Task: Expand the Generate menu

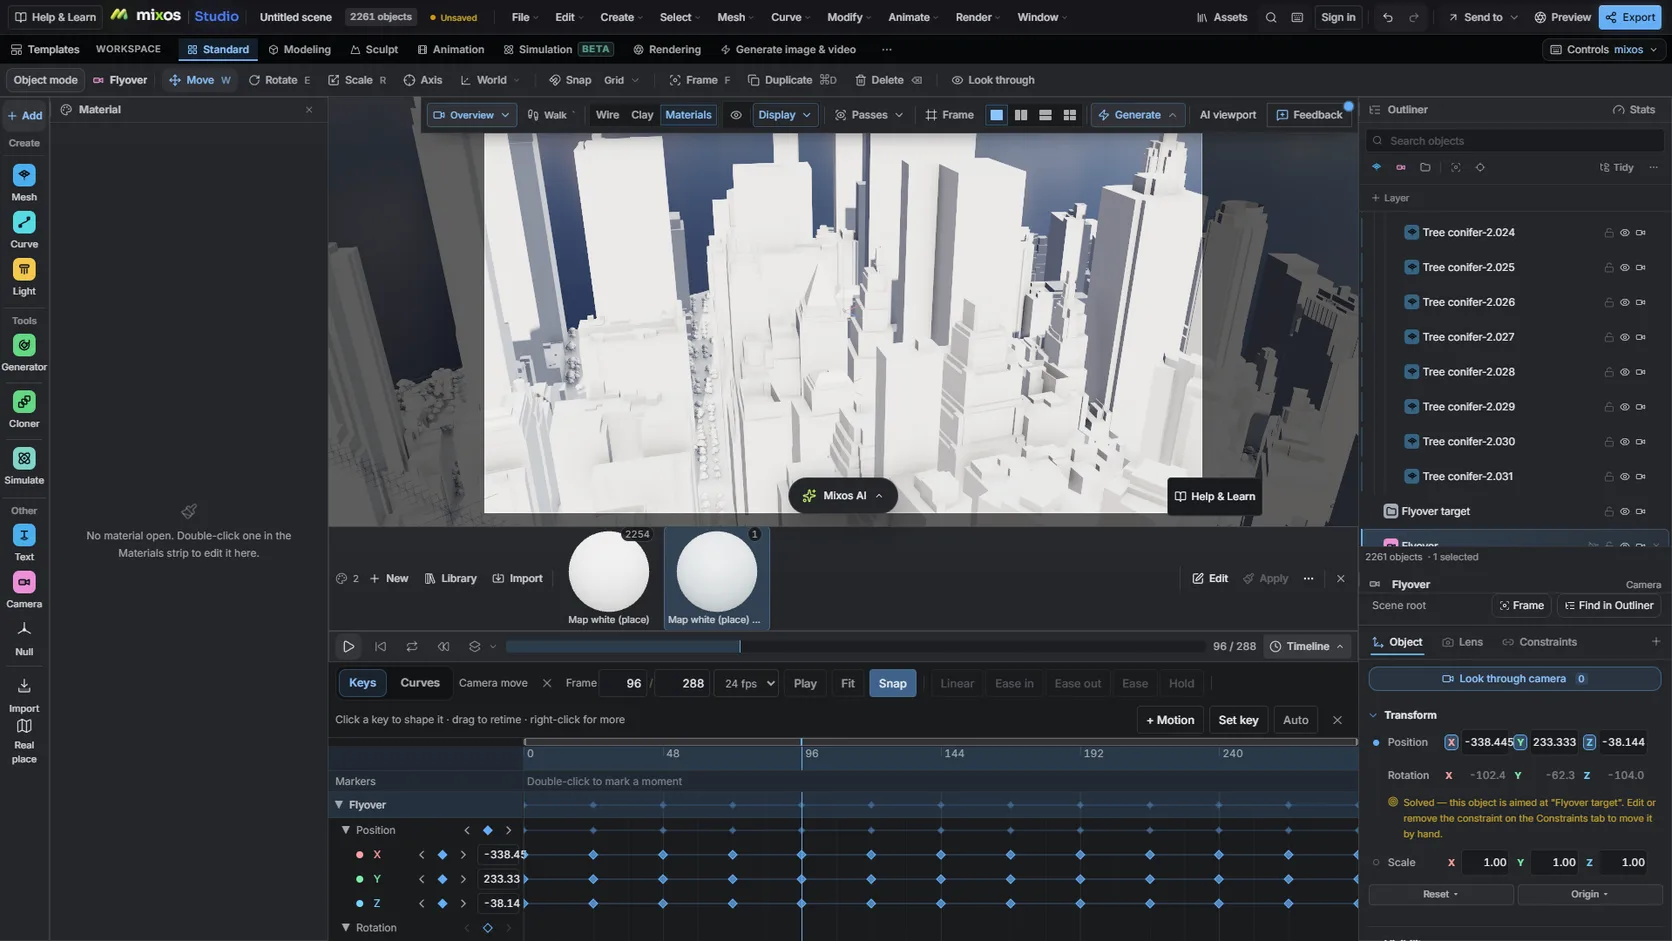Action: point(1137,115)
